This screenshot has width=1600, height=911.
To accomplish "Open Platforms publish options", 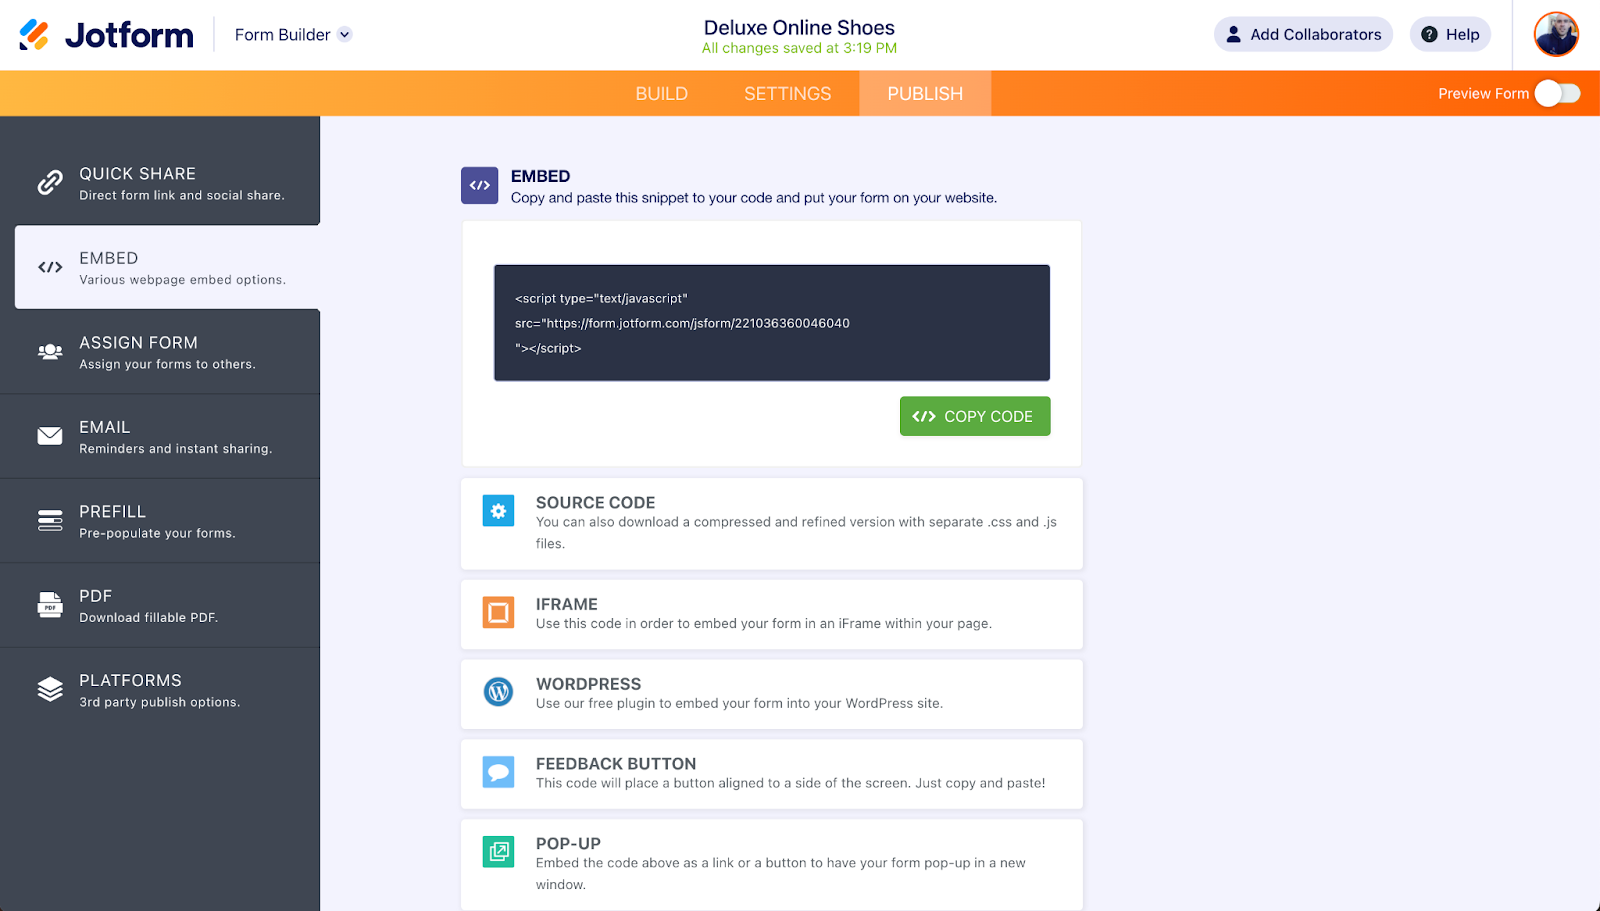I will click(x=160, y=690).
